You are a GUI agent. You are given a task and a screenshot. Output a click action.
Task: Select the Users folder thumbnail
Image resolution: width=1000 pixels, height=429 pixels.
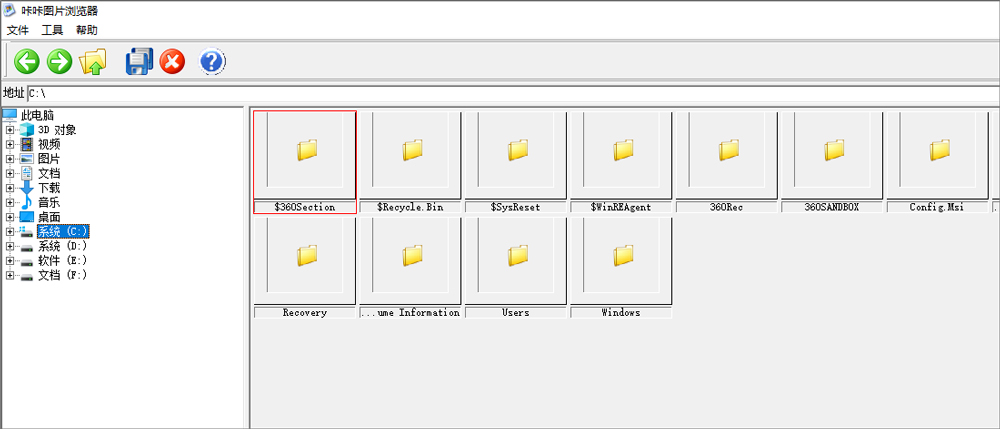pos(516,261)
